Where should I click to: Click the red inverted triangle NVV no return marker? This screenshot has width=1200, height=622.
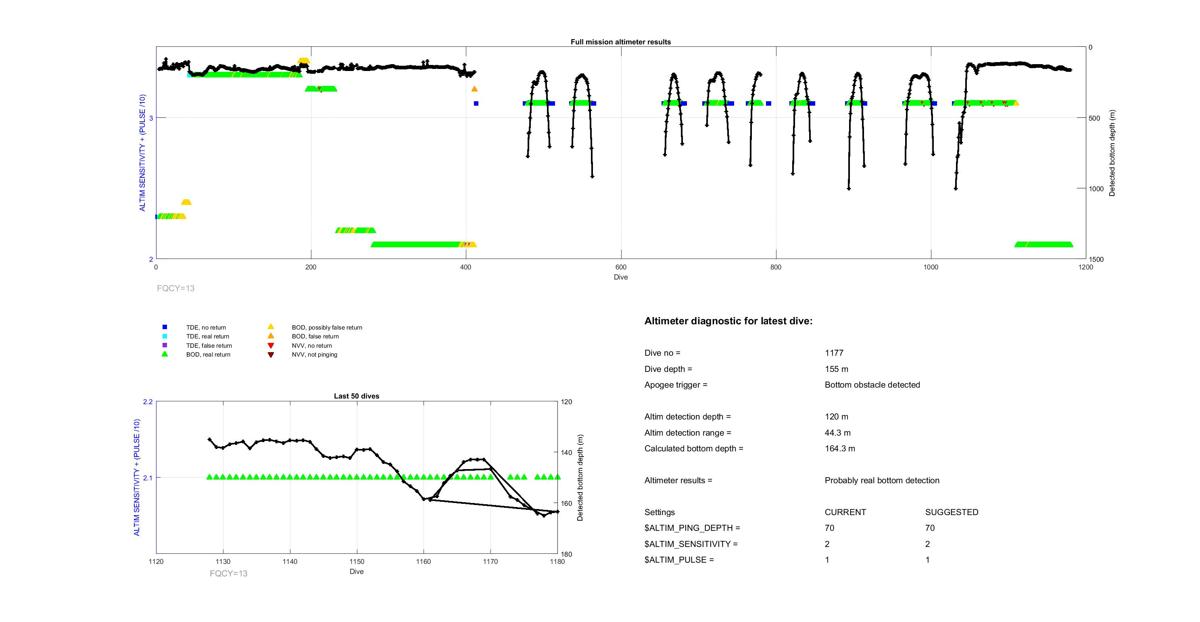(271, 345)
